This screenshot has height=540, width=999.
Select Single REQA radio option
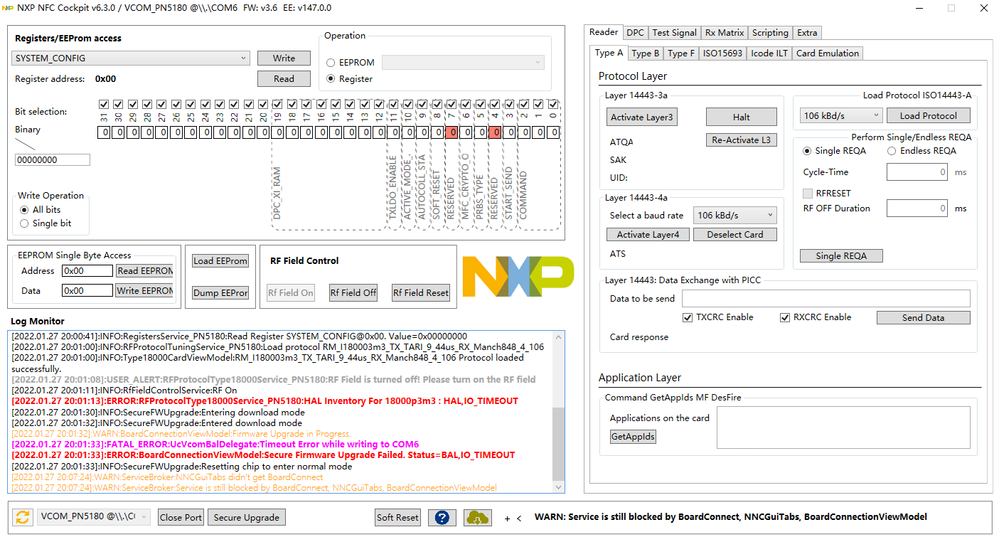coord(807,151)
